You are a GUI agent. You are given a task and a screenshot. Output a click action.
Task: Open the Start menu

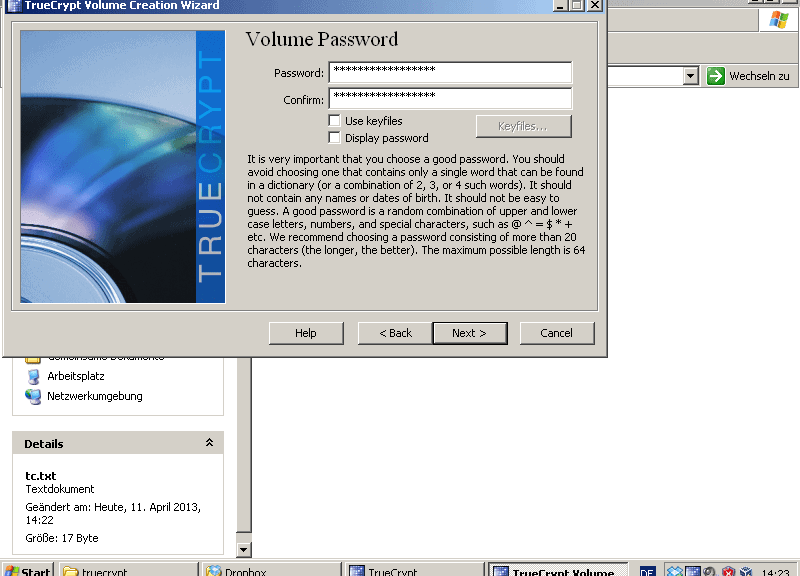[28, 571]
